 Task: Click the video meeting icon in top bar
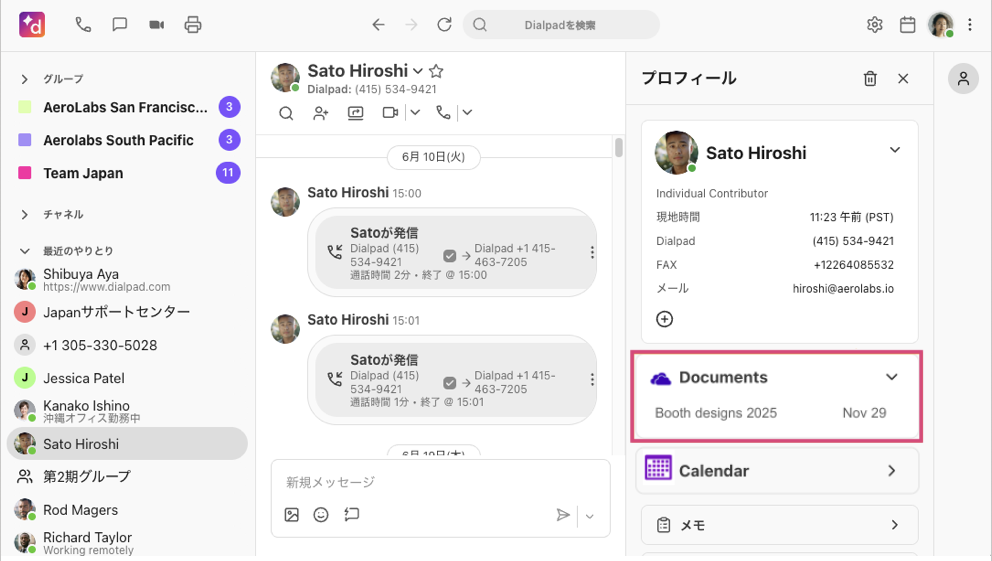tap(157, 25)
